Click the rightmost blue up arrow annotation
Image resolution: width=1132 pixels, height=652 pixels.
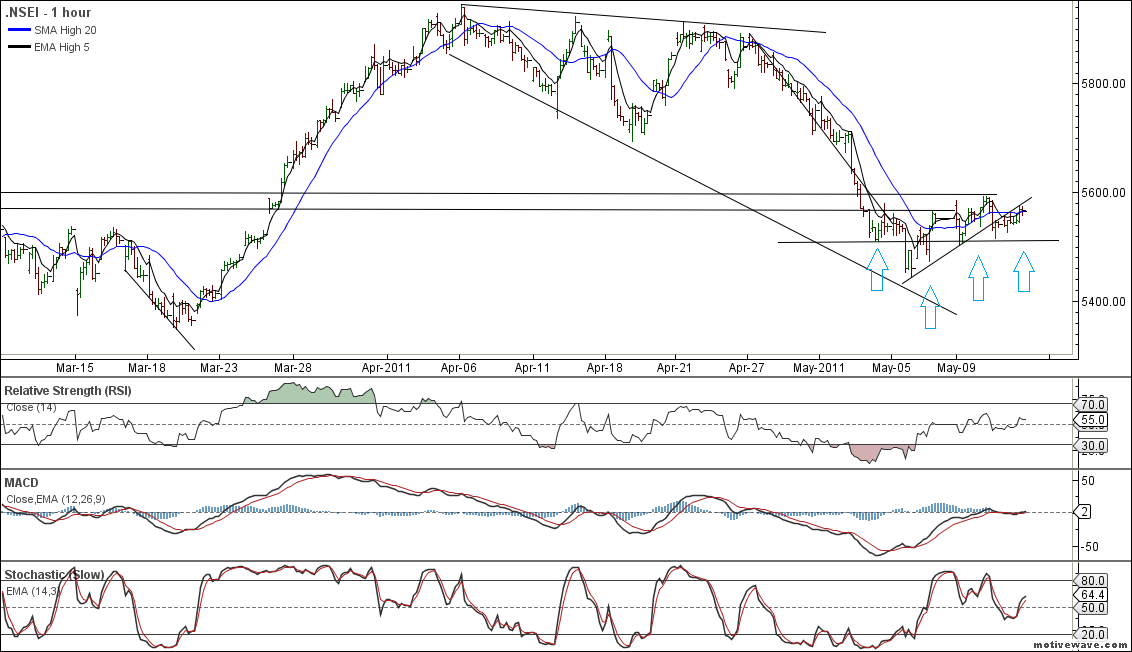(1023, 271)
